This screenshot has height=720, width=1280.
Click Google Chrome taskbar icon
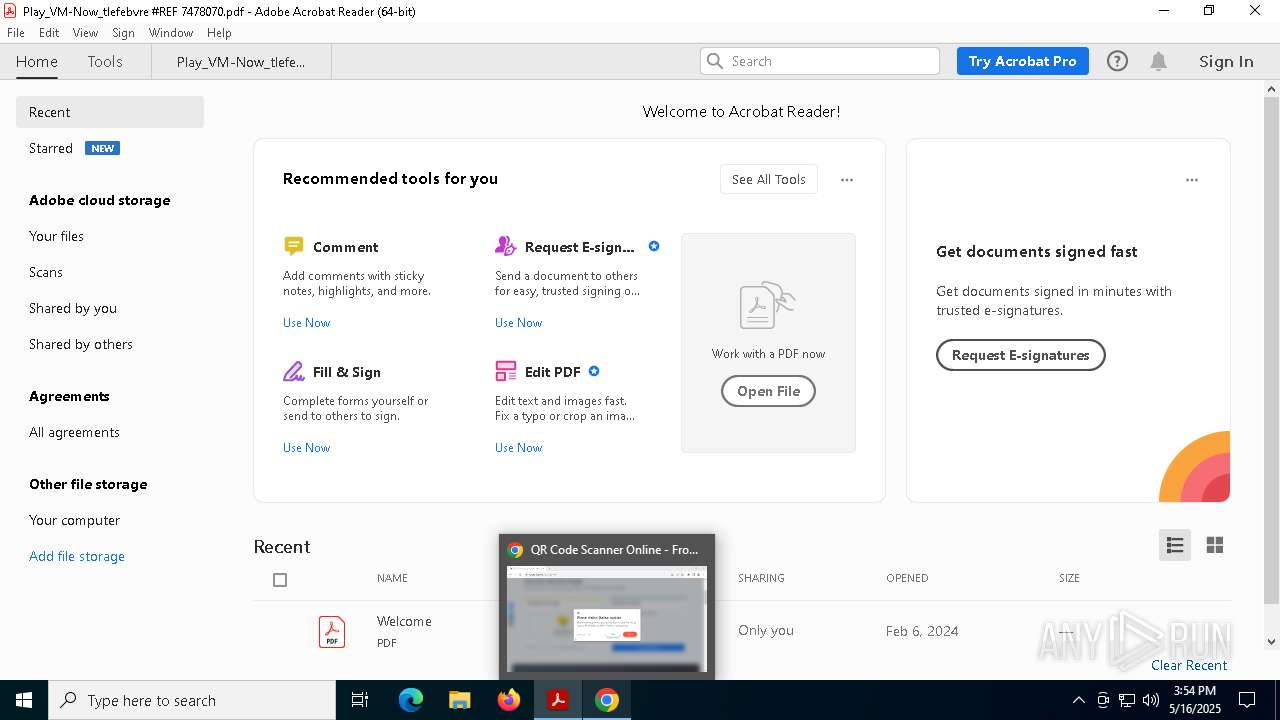tap(606, 700)
